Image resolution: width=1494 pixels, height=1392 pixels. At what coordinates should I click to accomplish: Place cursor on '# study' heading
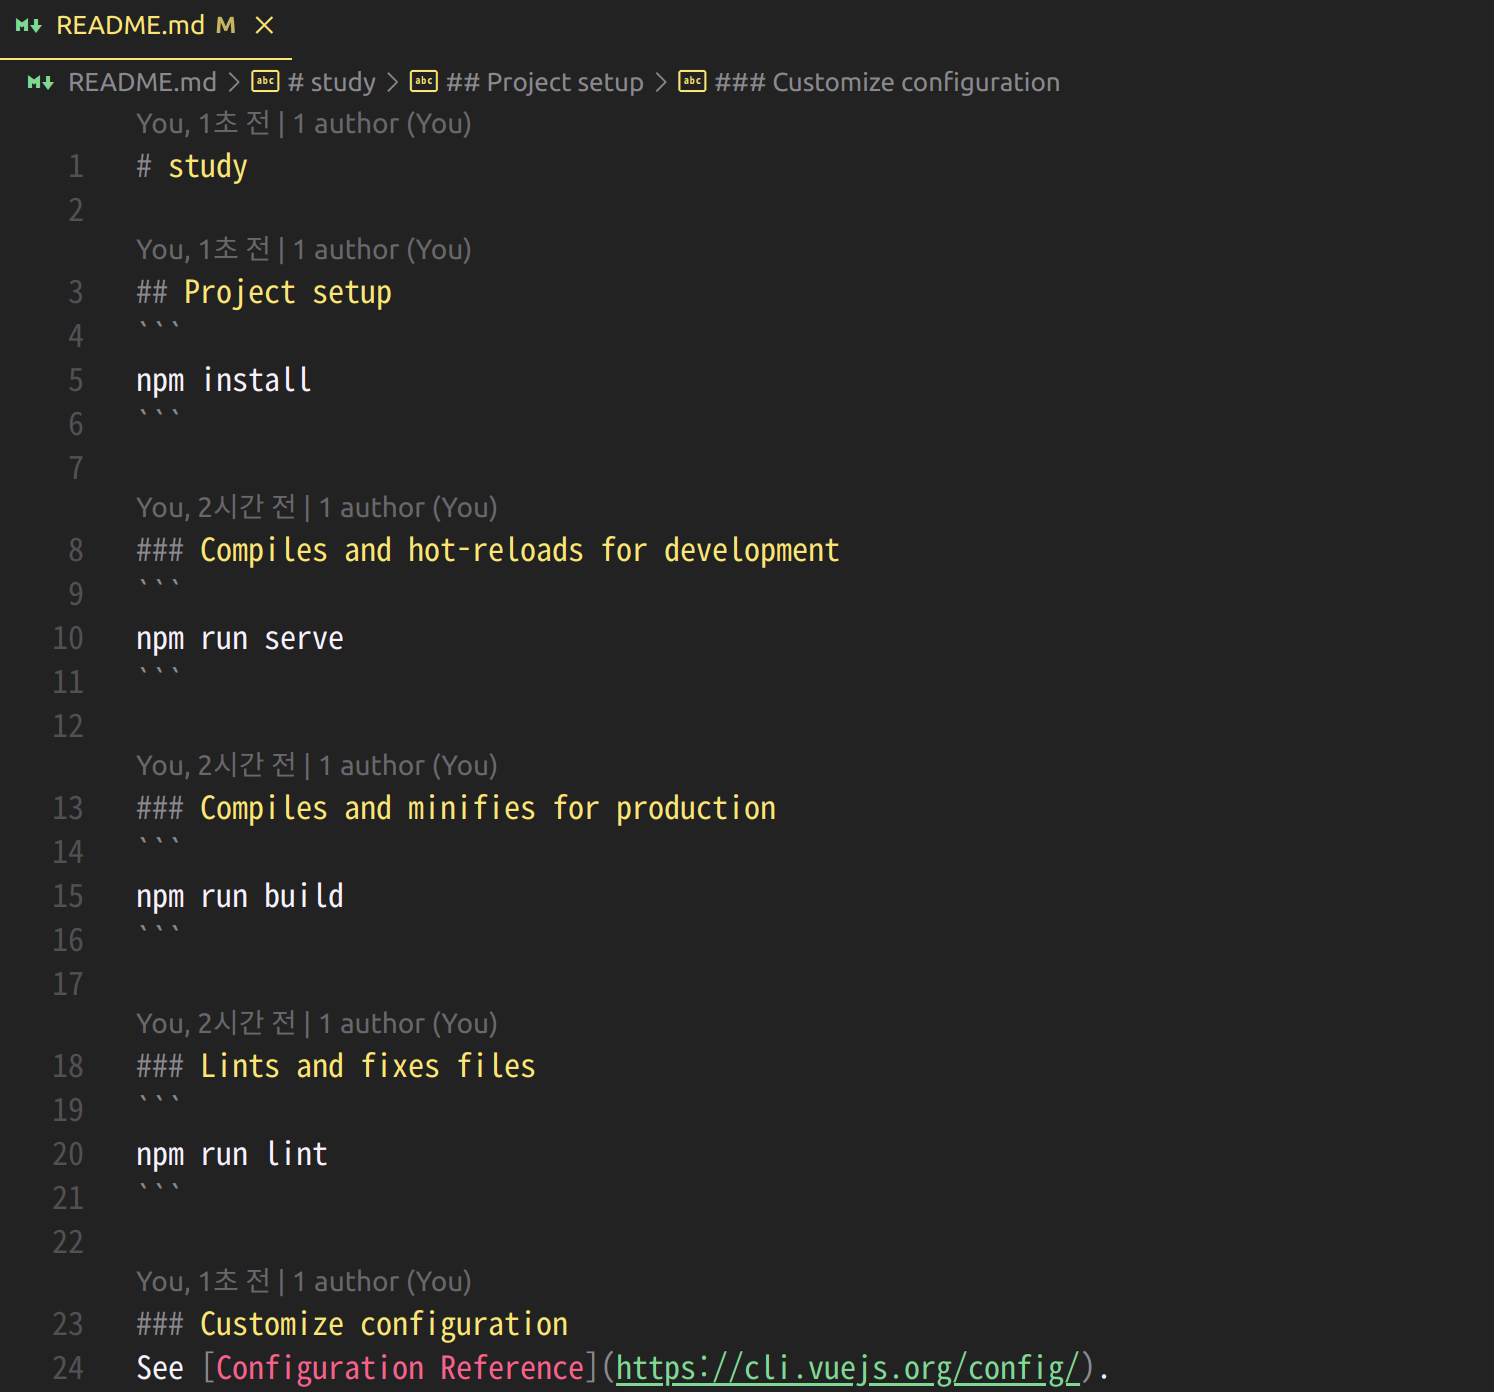[192, 166]
